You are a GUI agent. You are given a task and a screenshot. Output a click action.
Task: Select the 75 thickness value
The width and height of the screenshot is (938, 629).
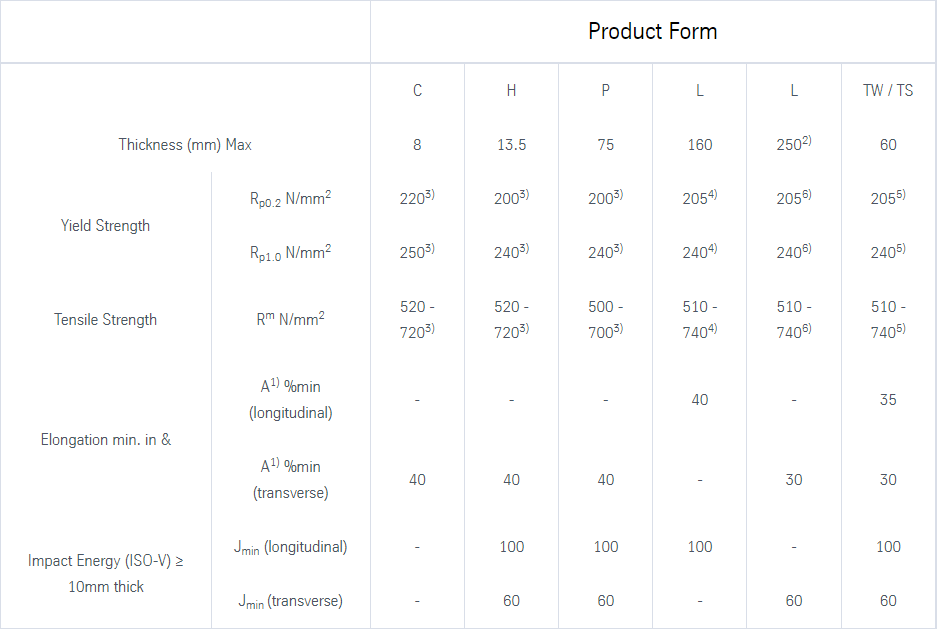605,145
